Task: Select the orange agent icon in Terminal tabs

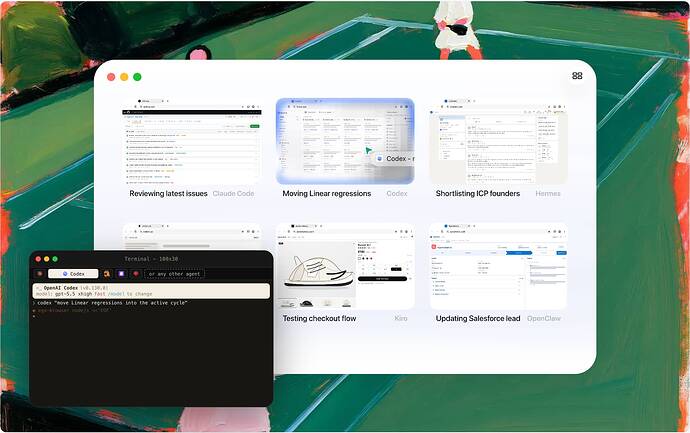Action: point(106,274)
